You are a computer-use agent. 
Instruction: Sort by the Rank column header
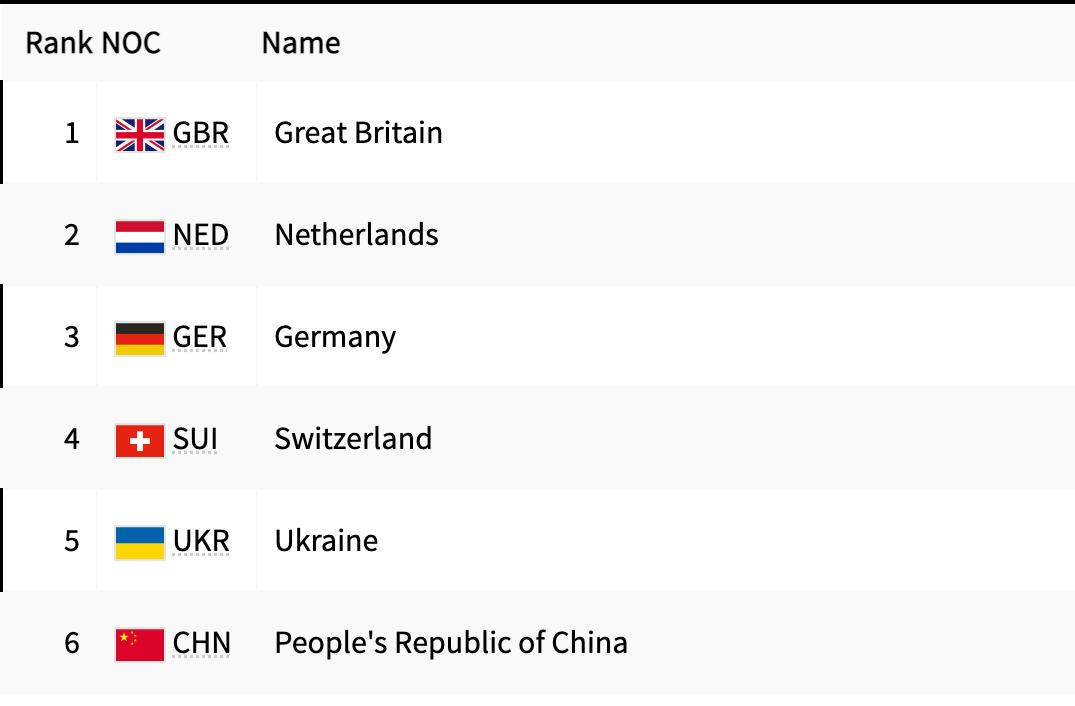click(59, 43)
